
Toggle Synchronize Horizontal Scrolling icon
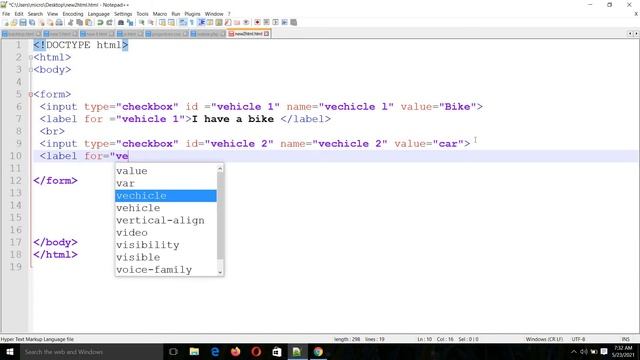pos(171,22)
